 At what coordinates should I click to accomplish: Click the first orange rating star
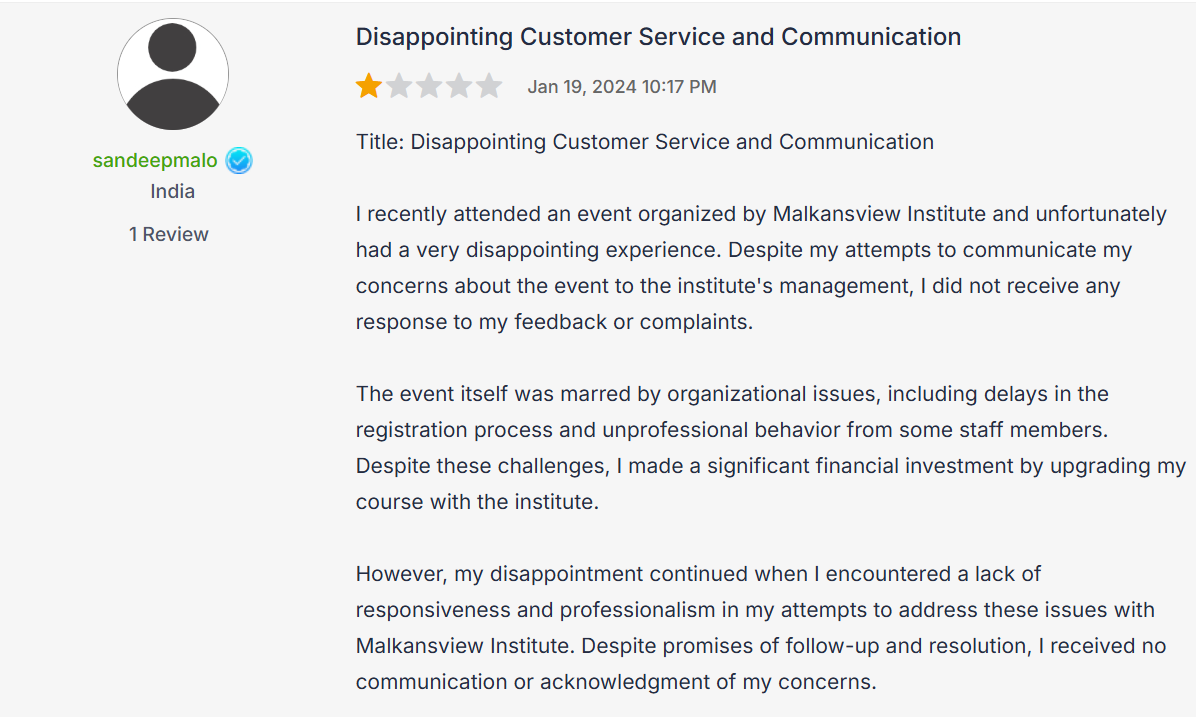[369, 86]
